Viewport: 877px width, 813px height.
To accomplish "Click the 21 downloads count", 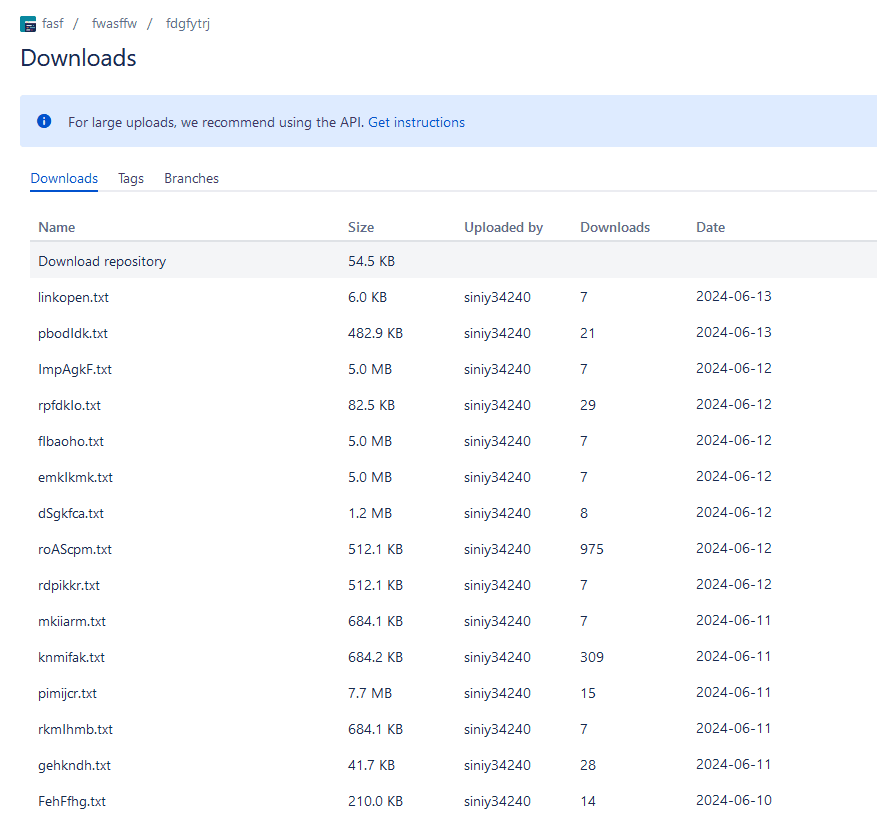I will pos(588,333).
